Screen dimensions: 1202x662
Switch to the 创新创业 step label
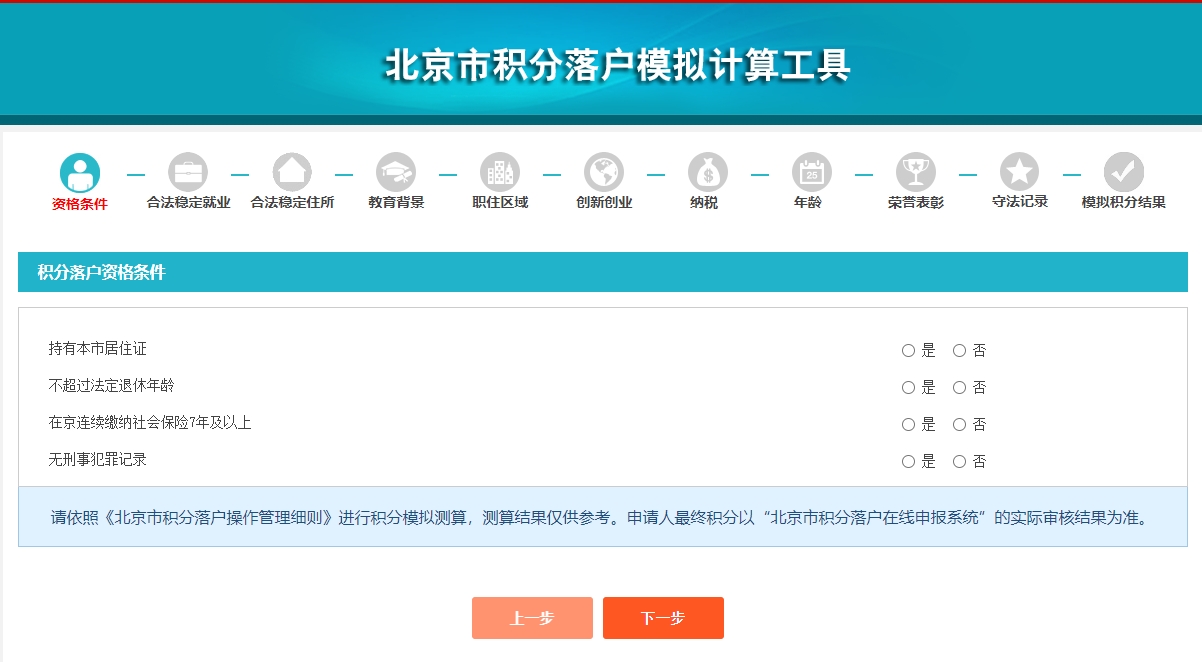(604, 203)
